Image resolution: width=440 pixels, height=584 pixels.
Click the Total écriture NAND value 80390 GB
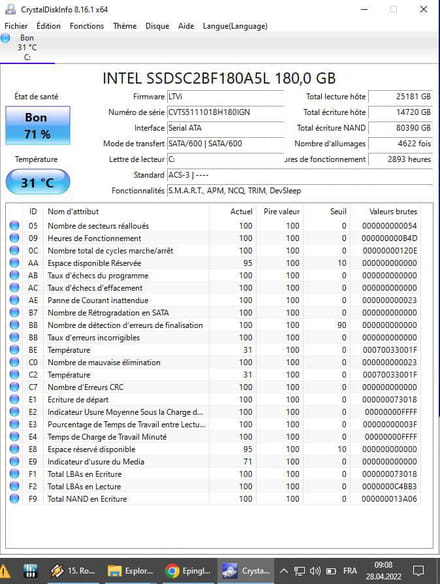(401, 128)
